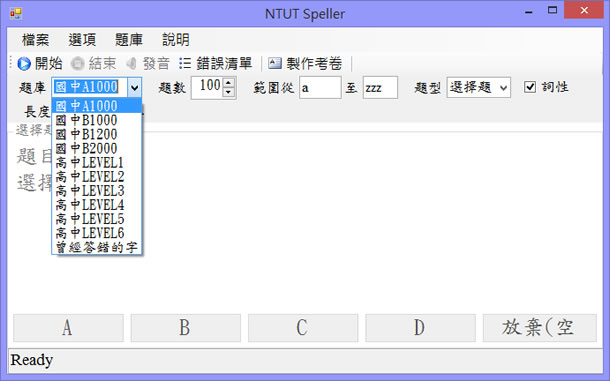610x381 pixels.
Task: Select 國中B1200 from the list
Action: 96,134
